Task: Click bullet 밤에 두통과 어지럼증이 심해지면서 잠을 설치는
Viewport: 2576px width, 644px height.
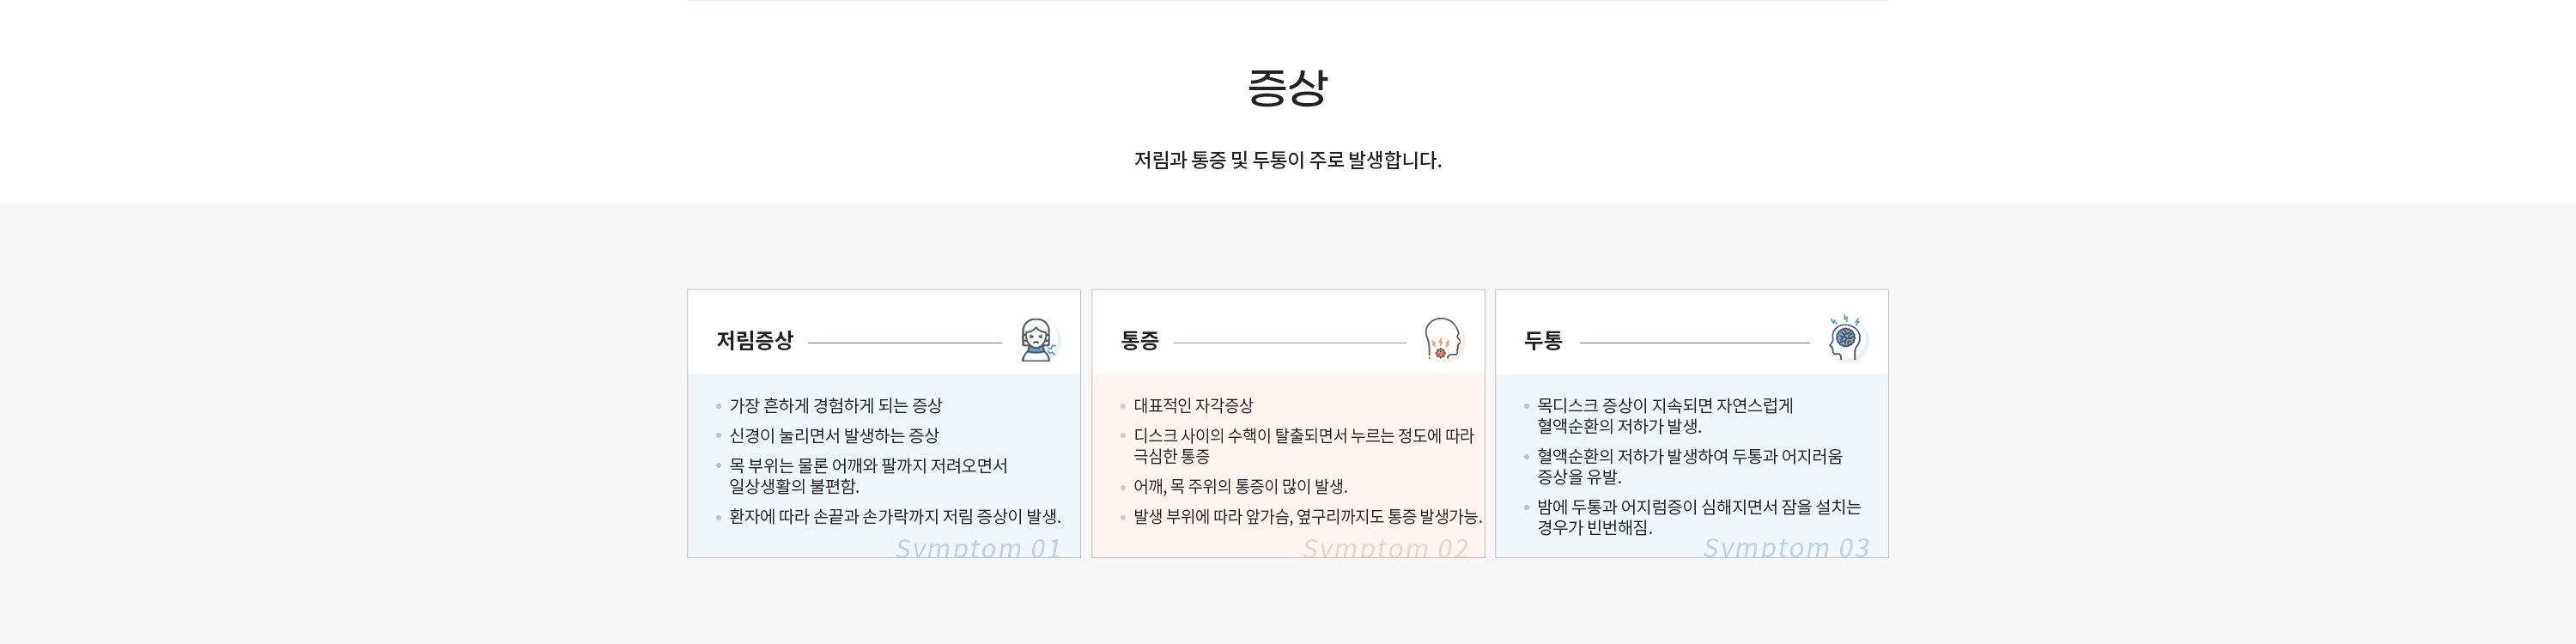Action: (1699, 517)
